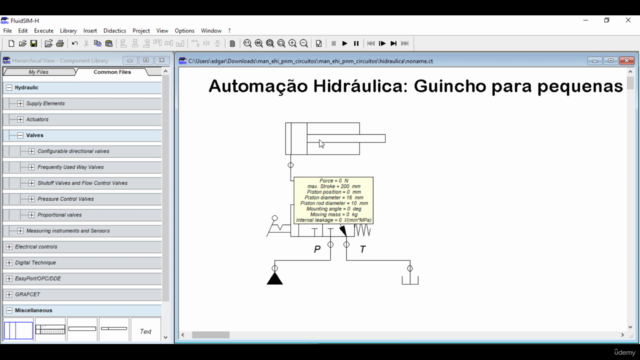Screen dimensions: 640x360
Task: Reset simulation with the rewind icon
Action: click(371, 43)
